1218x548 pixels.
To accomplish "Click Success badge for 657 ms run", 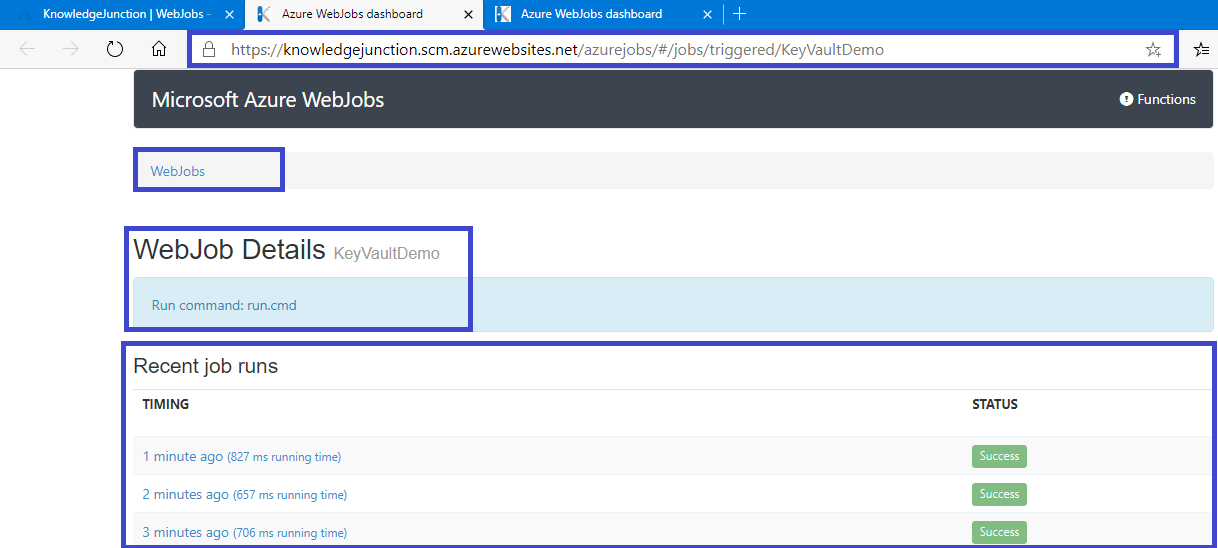I will (x=999, y=494).
